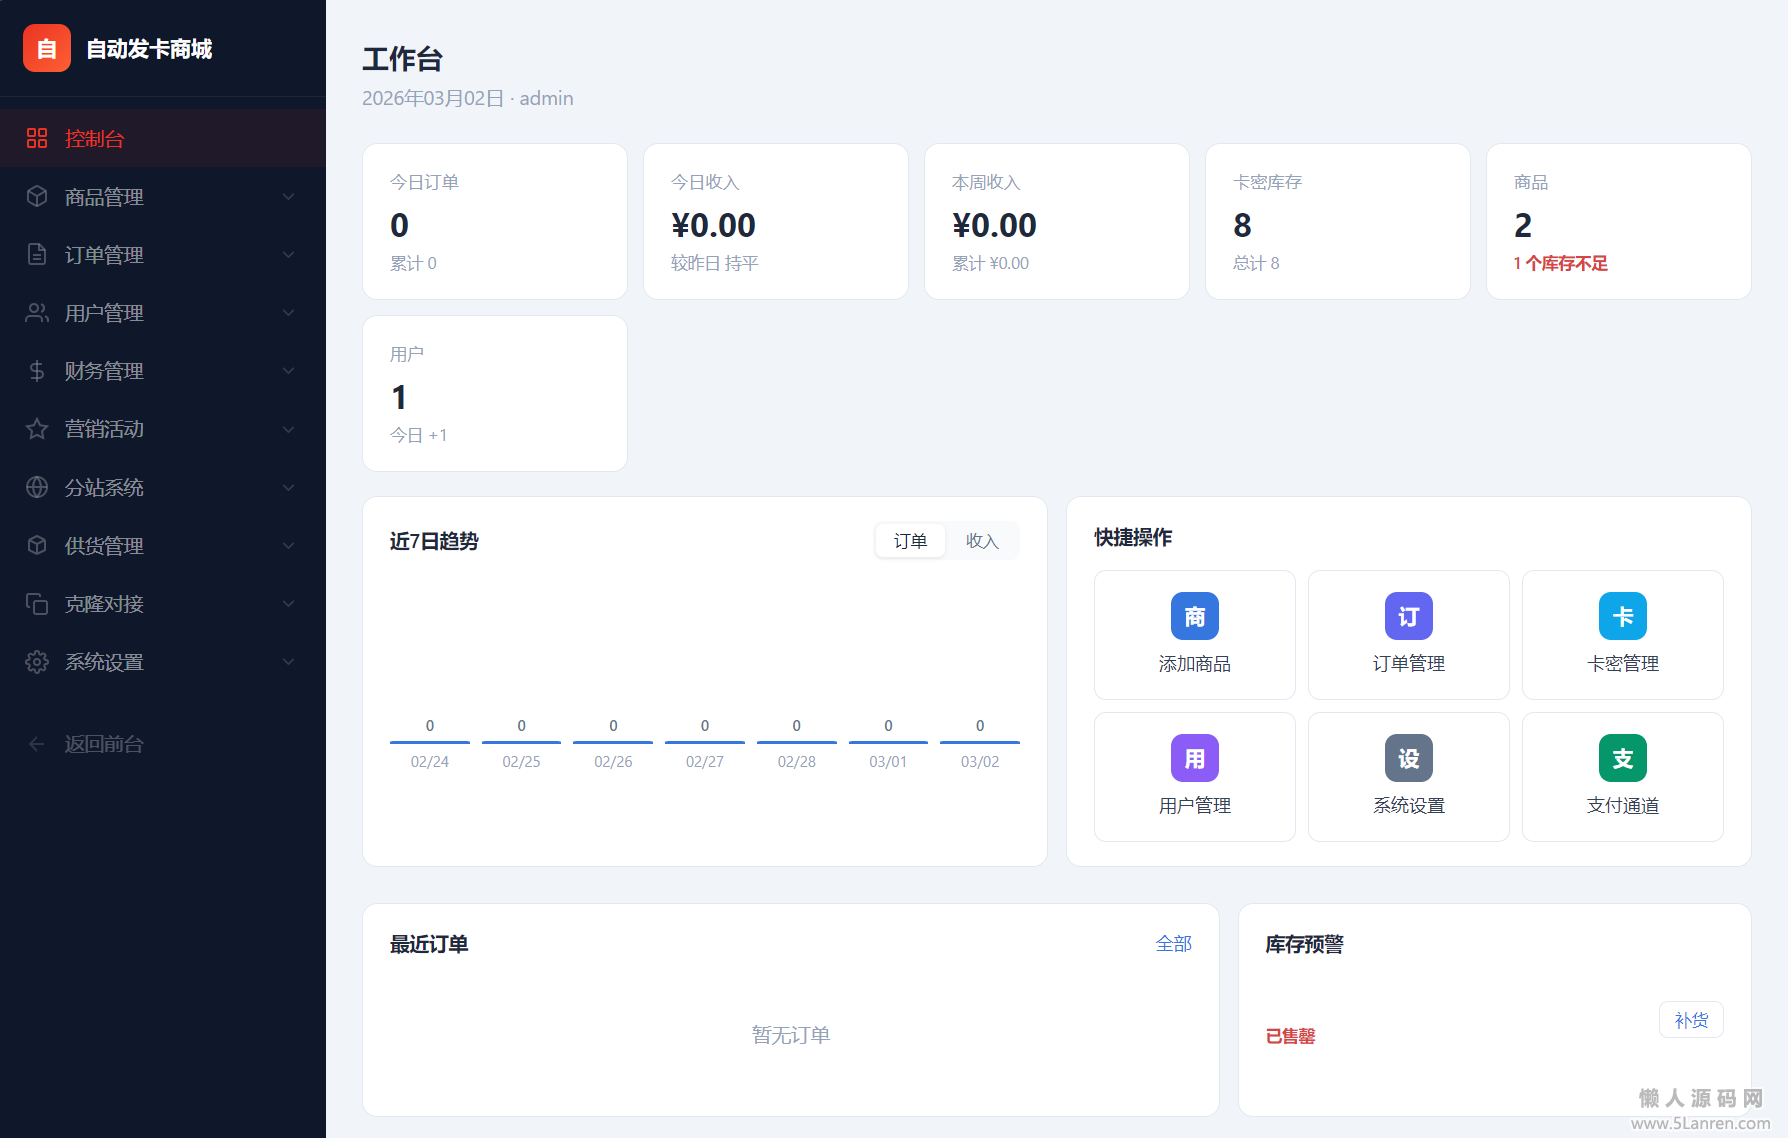Click the 克隆对接 copy icon
Screen dimensions: 1791x1138
[37, 603]
